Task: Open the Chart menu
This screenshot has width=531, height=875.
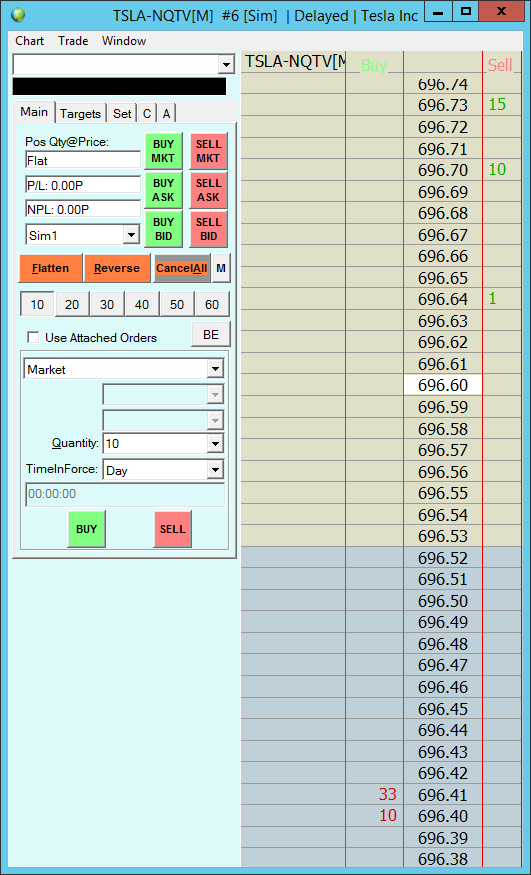Action: [30, 41]
